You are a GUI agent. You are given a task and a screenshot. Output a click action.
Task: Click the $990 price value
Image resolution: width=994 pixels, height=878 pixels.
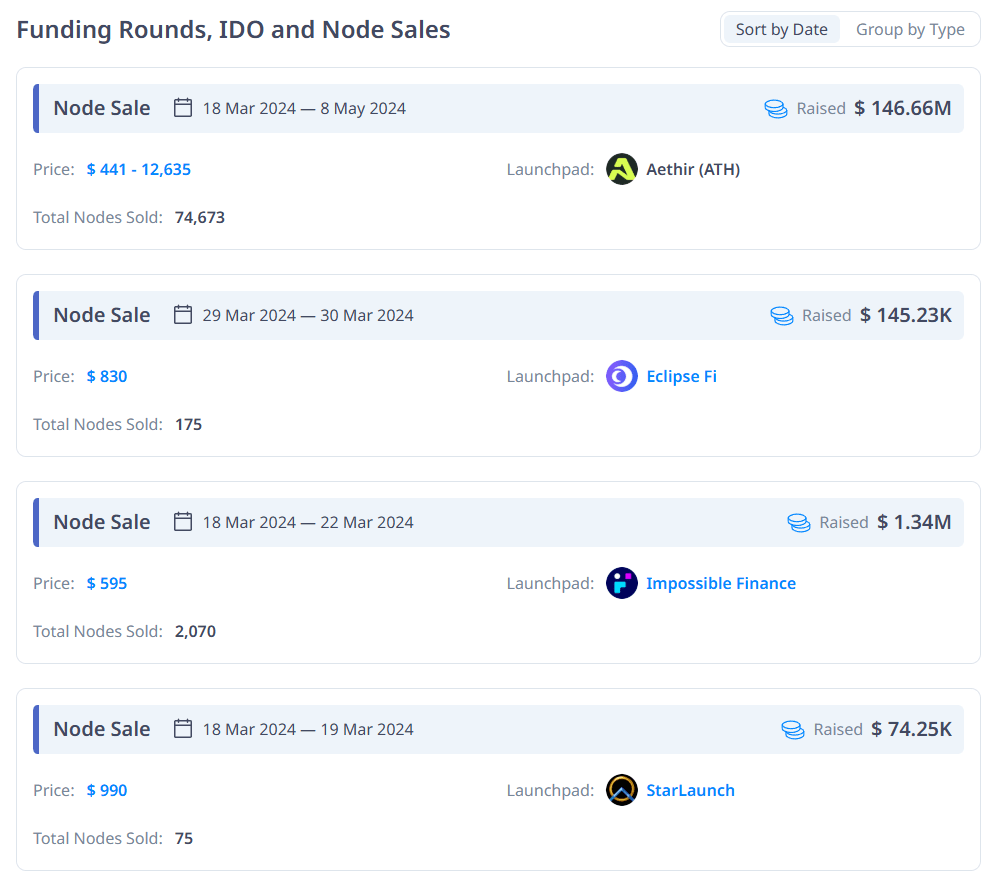click(x=107, y=790)
